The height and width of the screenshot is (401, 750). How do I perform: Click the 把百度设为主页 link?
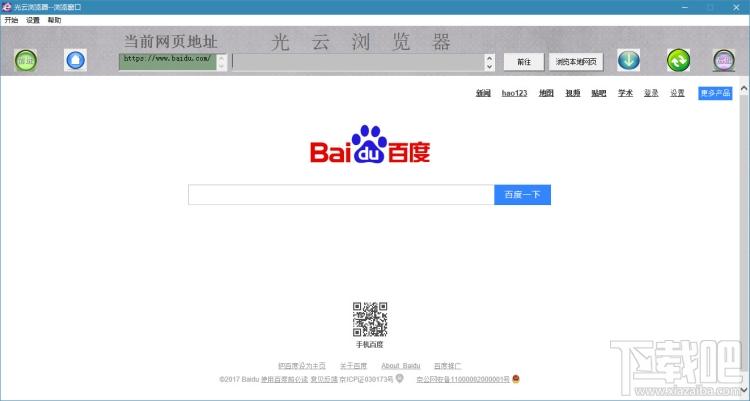(302, 366)
